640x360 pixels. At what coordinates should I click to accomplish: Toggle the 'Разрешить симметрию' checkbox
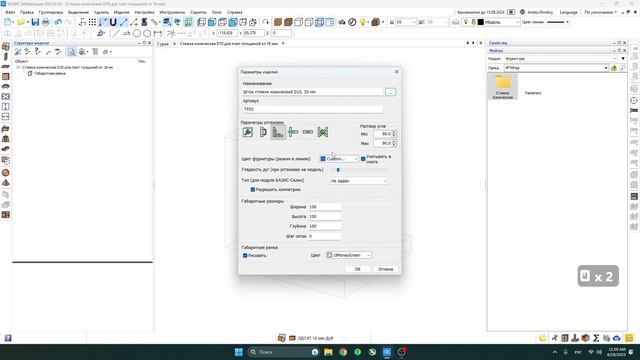point(253,189)
